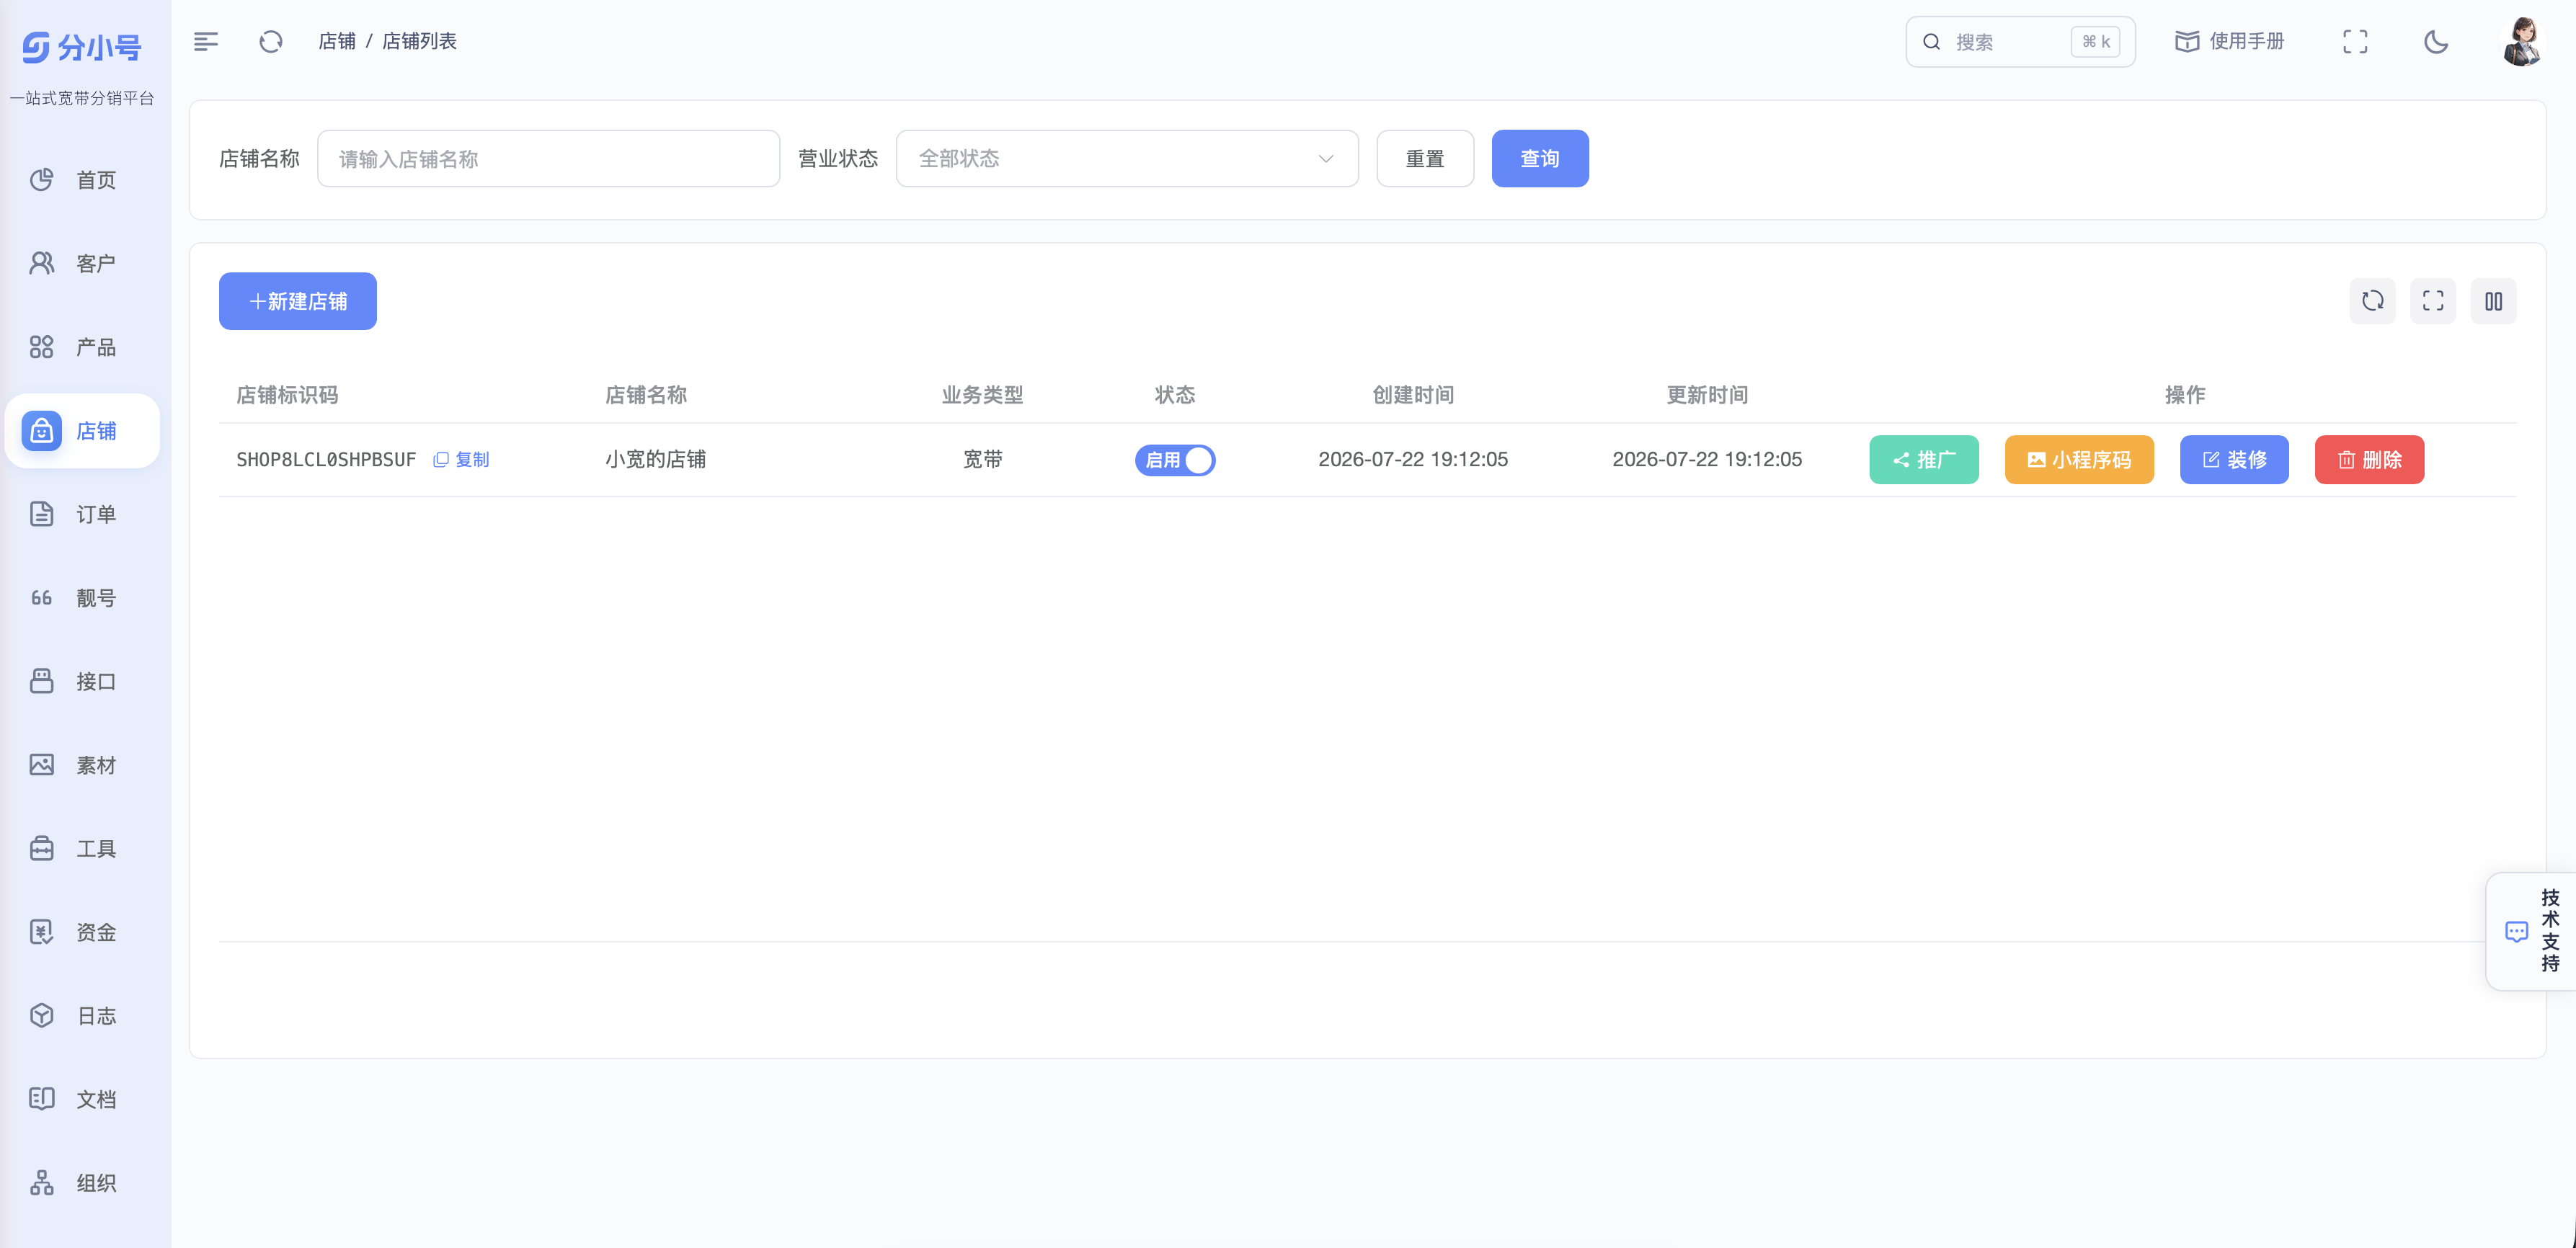Open 资金 section
Viewport: 2576px width, 1248px height.
click(x=83, y=932)
